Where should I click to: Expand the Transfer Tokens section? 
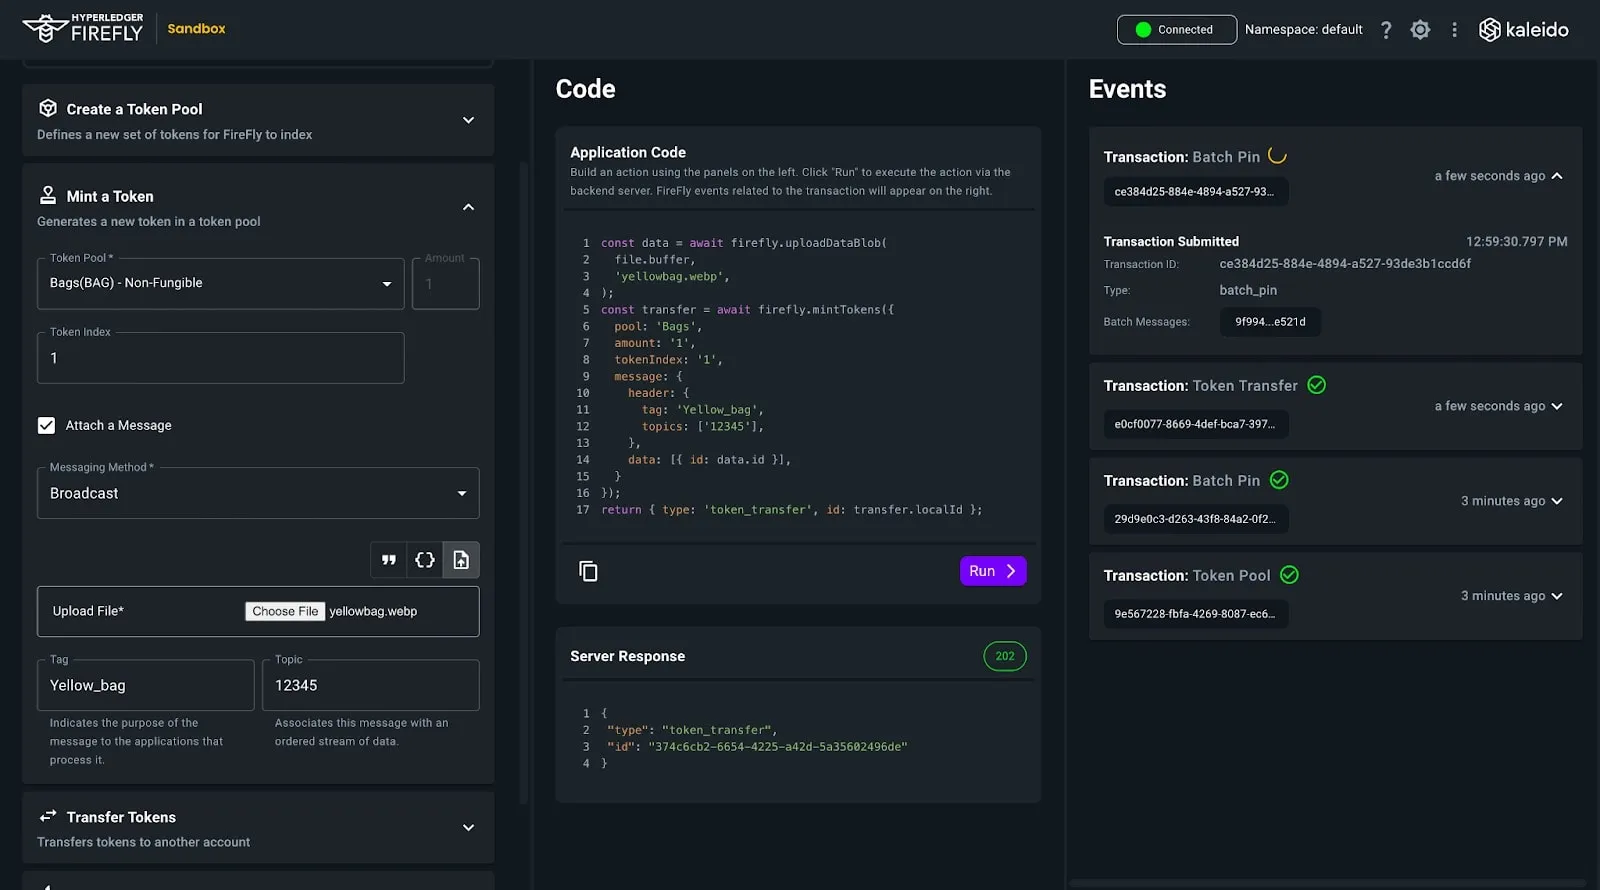(x=468, y=828)
